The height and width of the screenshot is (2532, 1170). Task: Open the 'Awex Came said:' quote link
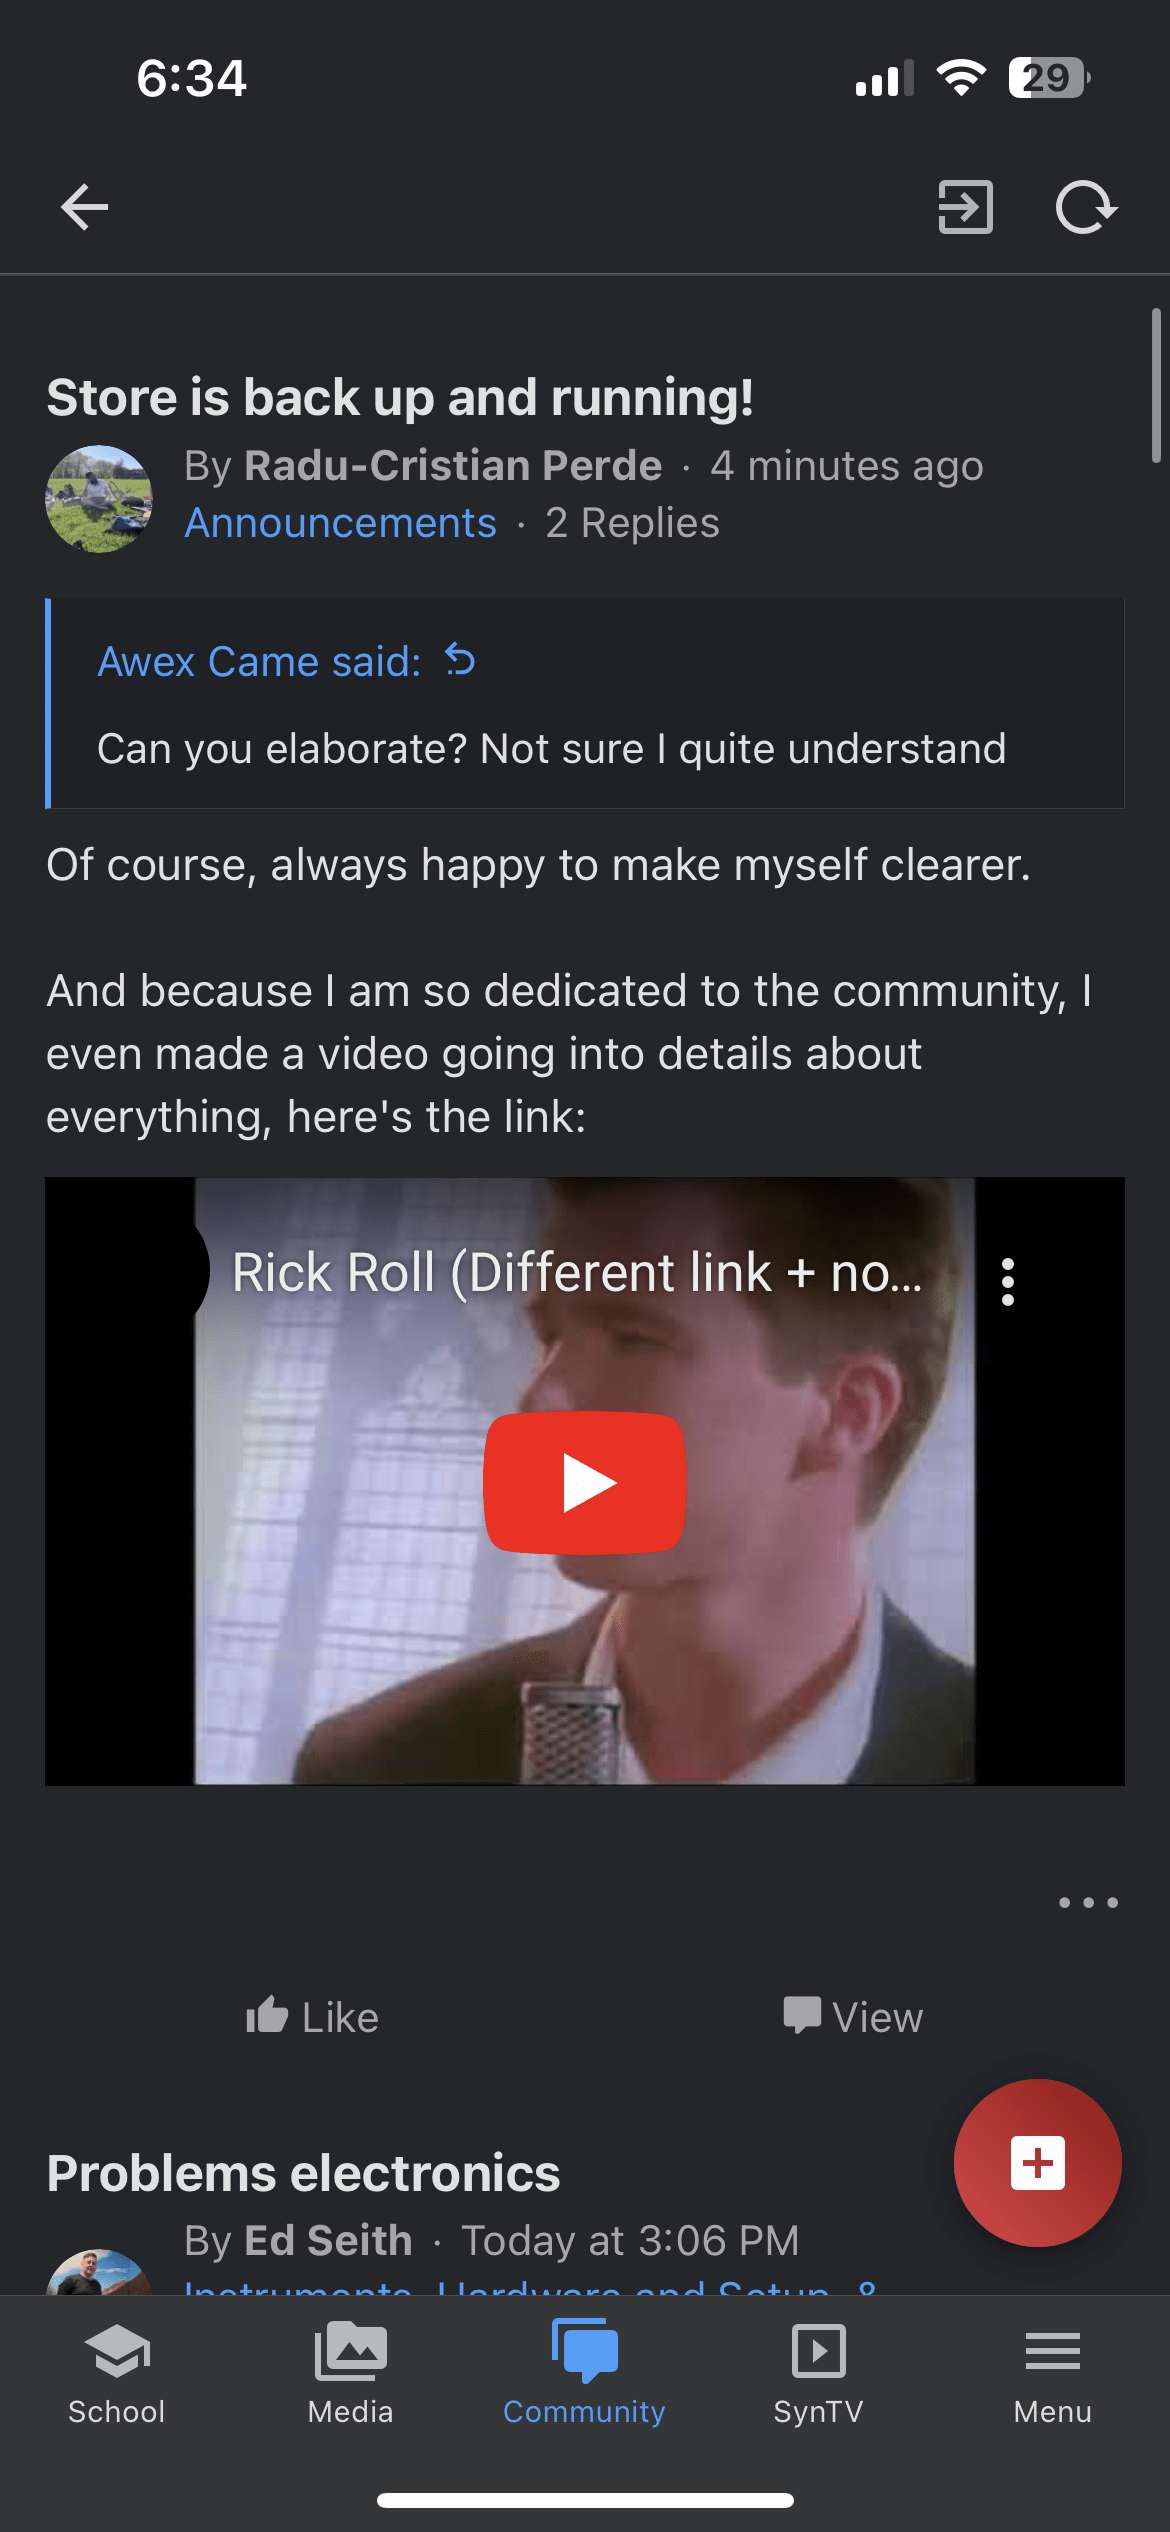(259, 661)
